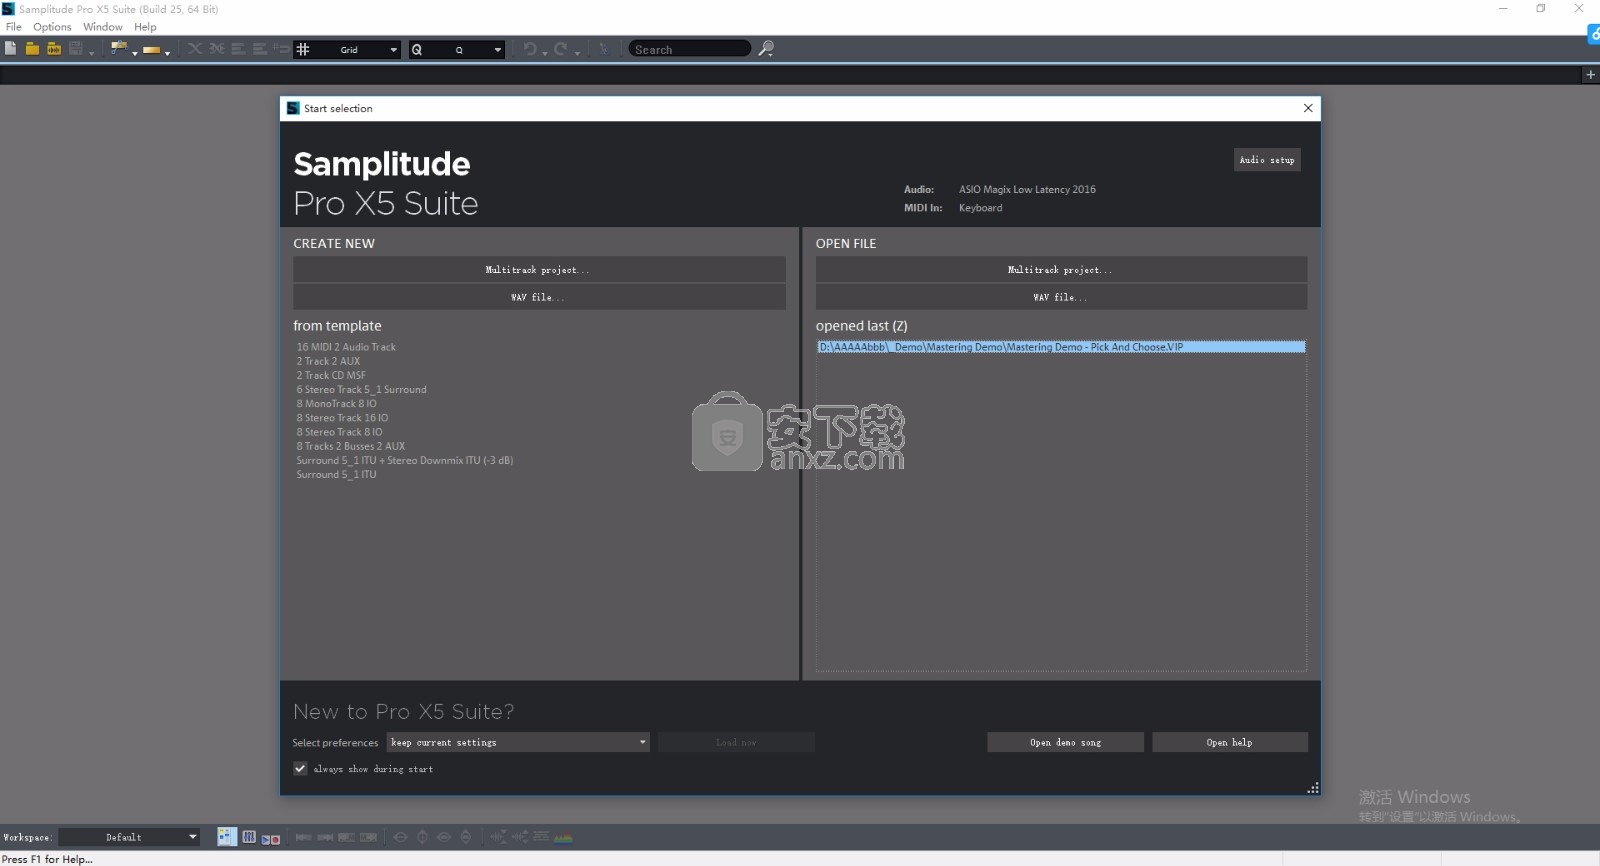Image resolution: width=1600 pixels, height=866 pixels.
Task: Select template 8 Tracks 2 Busses 2 AUX
Action: coord(351,446)
